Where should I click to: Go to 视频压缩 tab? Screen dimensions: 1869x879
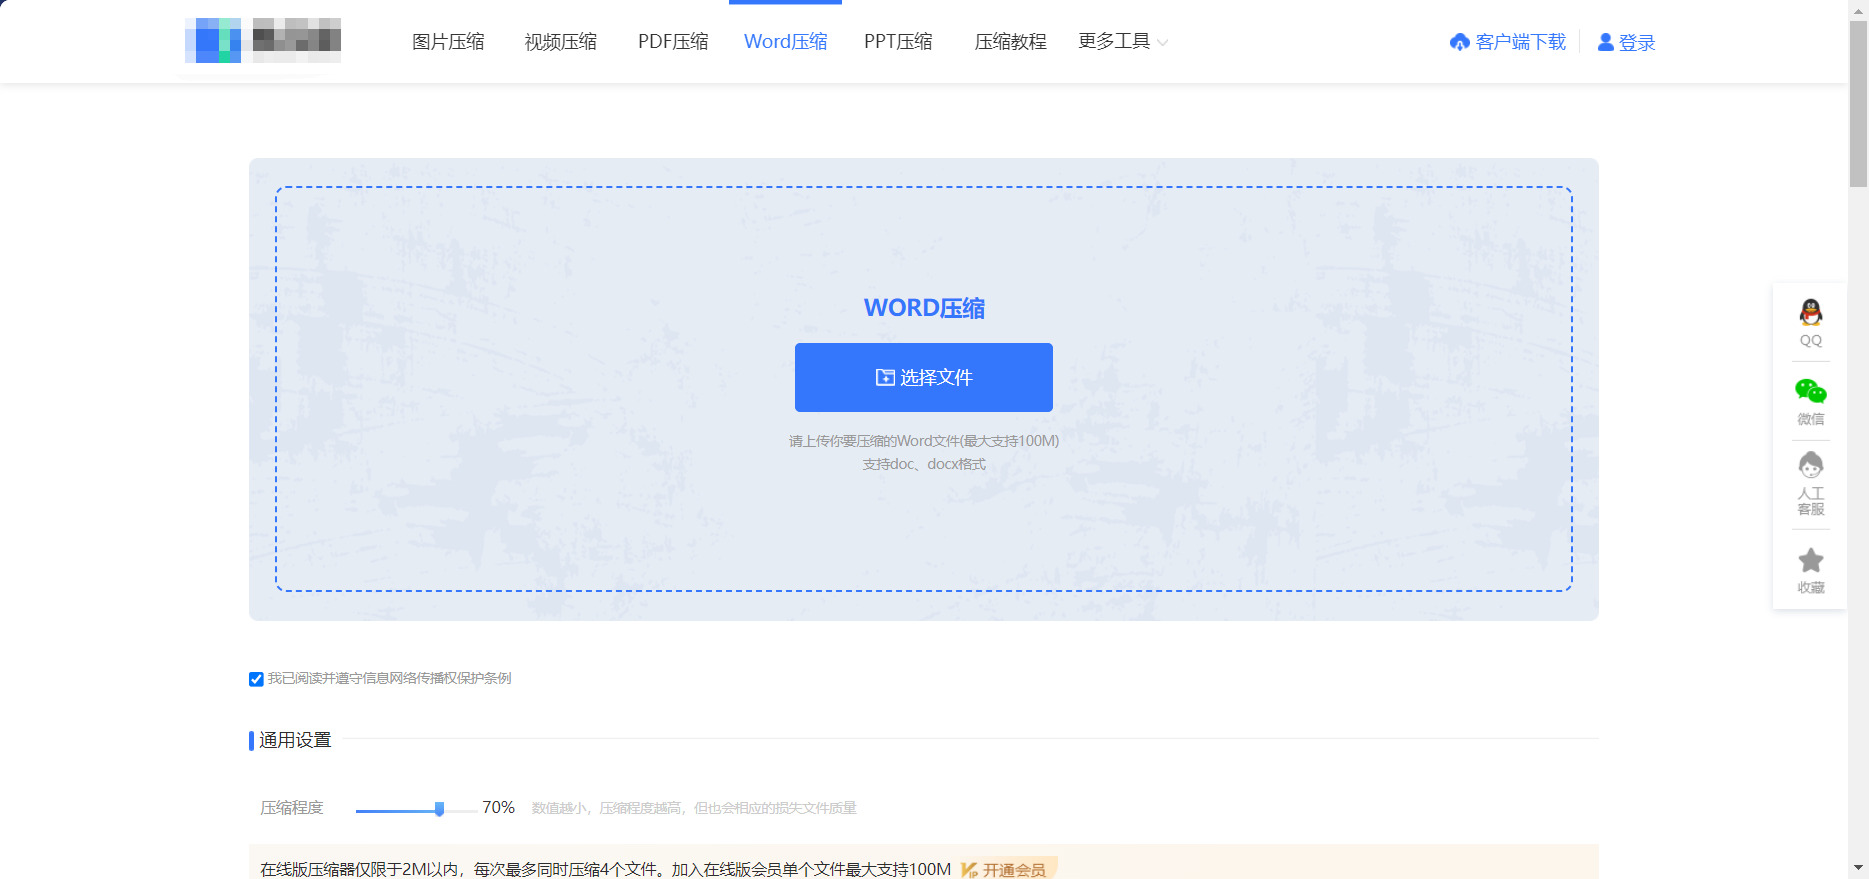tap(560, 41)
